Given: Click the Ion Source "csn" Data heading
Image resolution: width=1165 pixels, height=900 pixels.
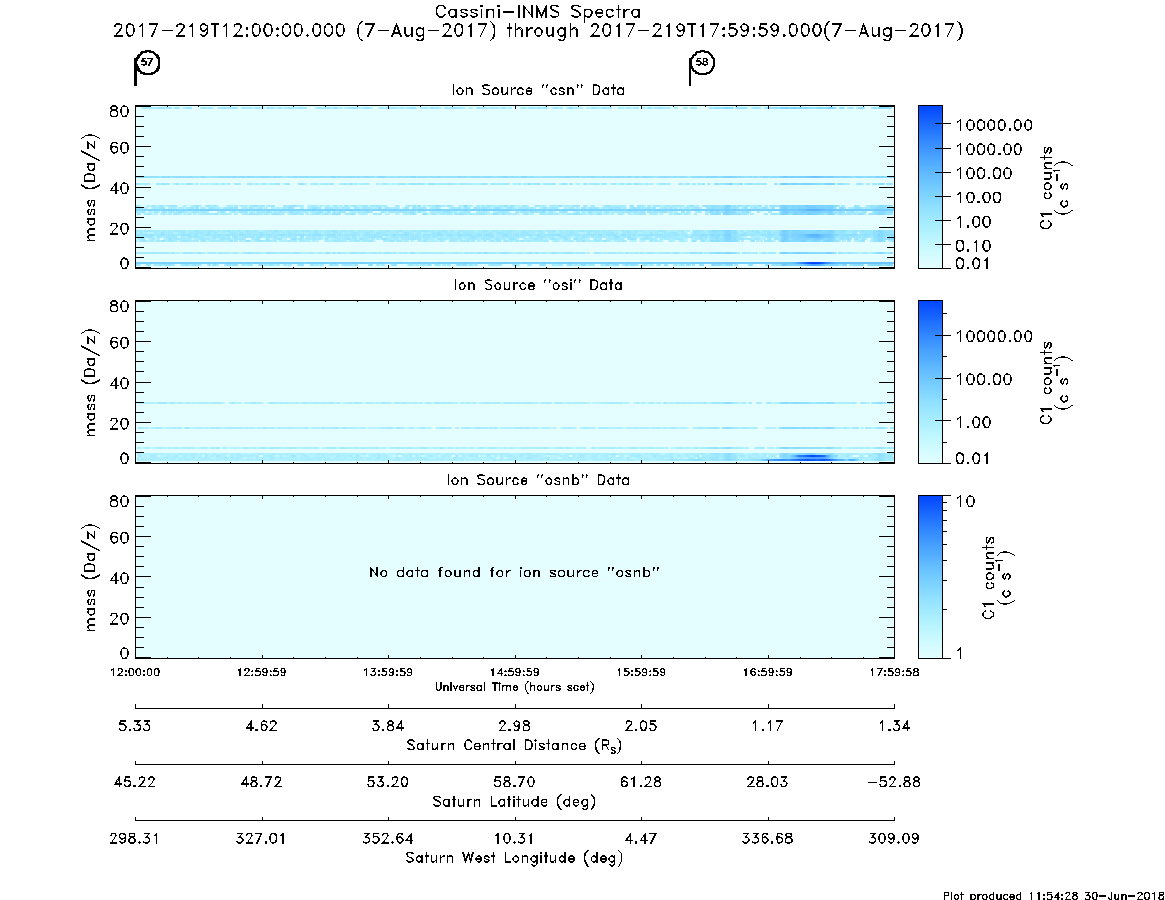Looking at the screenshot, I should [538, 90].
